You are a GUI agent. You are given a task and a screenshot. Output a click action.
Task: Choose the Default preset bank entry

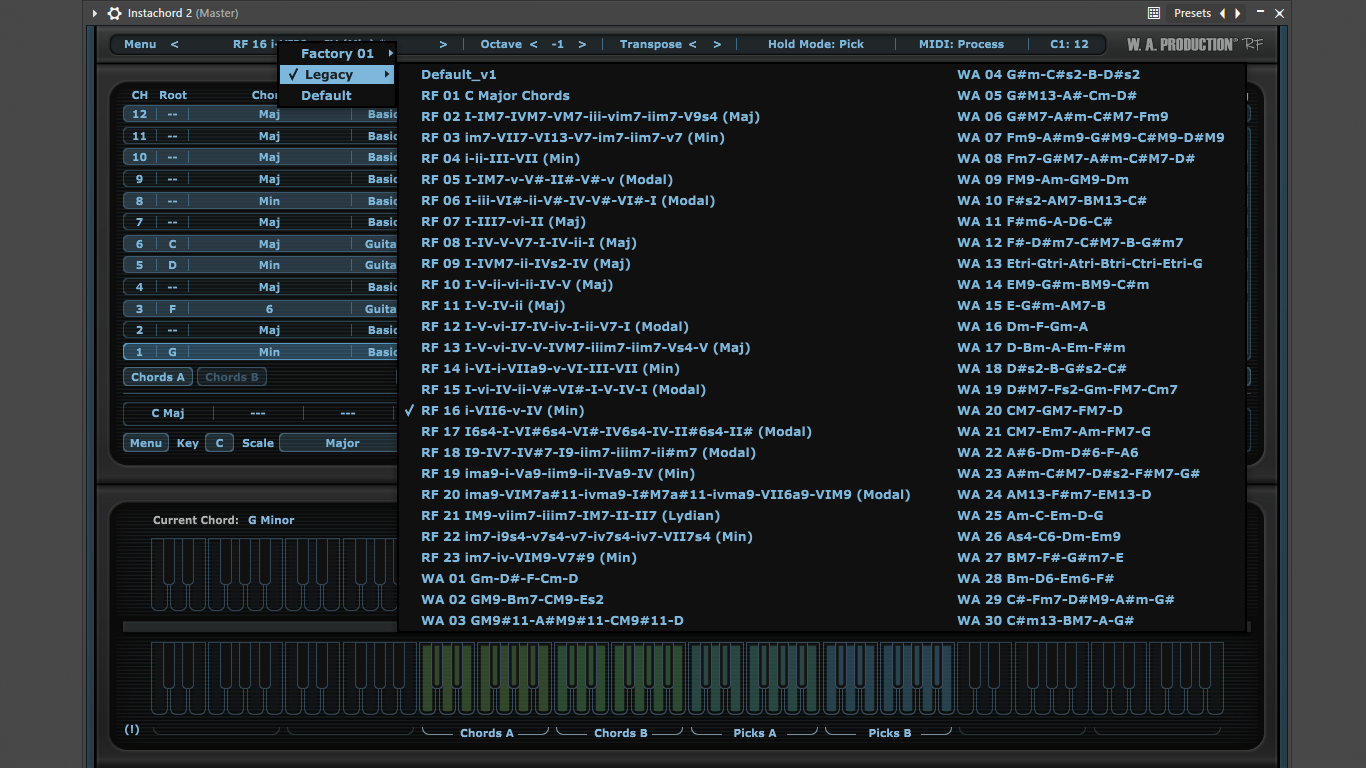tap(337, 95)
